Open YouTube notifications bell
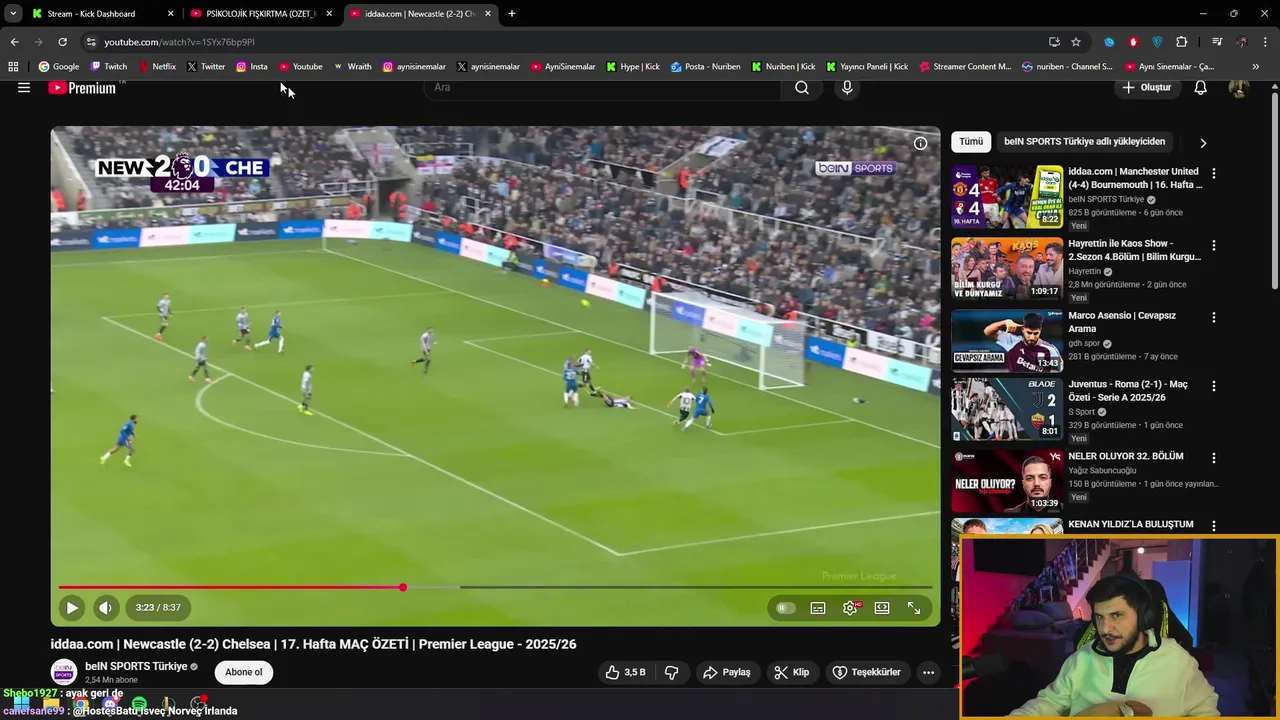1280x720 pixels. pyautogui.click(x=1200, y=88)
